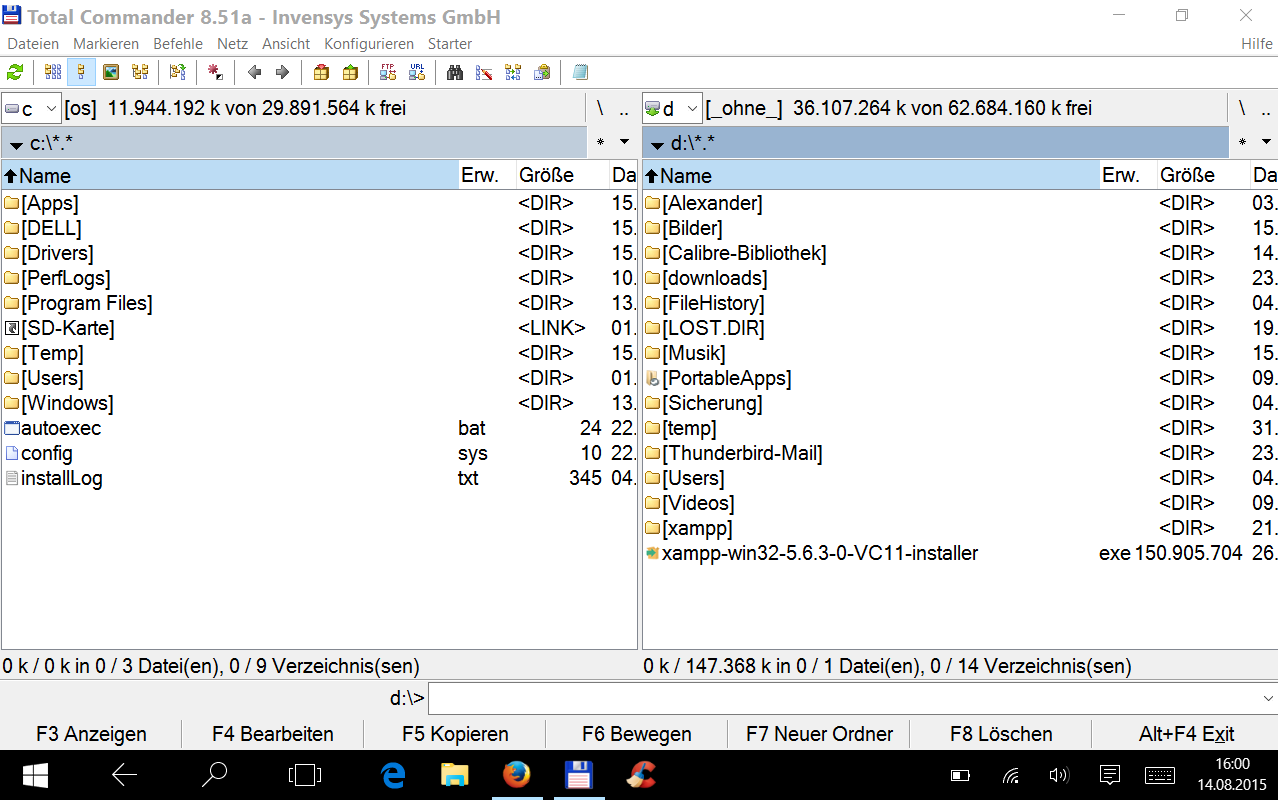1278x800 pixels.
Task: Click the F3 Anzeigen button
Action: (91, 734)
